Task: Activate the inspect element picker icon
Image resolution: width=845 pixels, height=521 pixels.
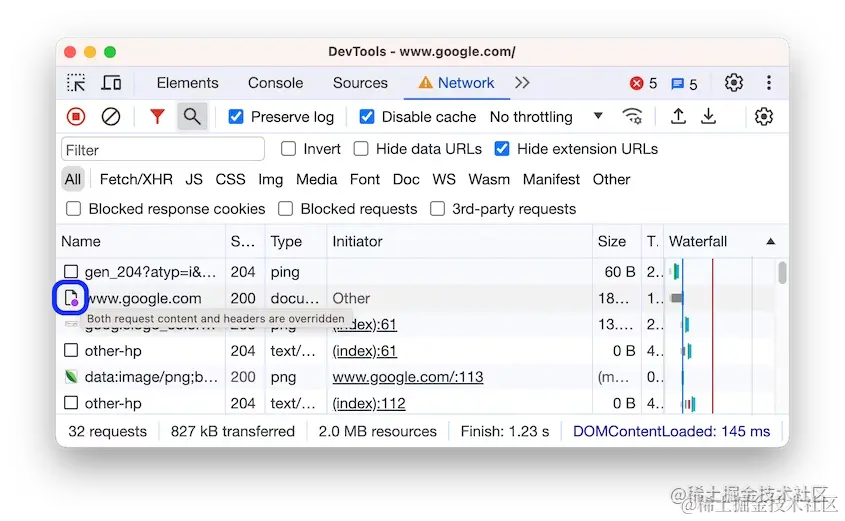Action: [x=76, y=83]
